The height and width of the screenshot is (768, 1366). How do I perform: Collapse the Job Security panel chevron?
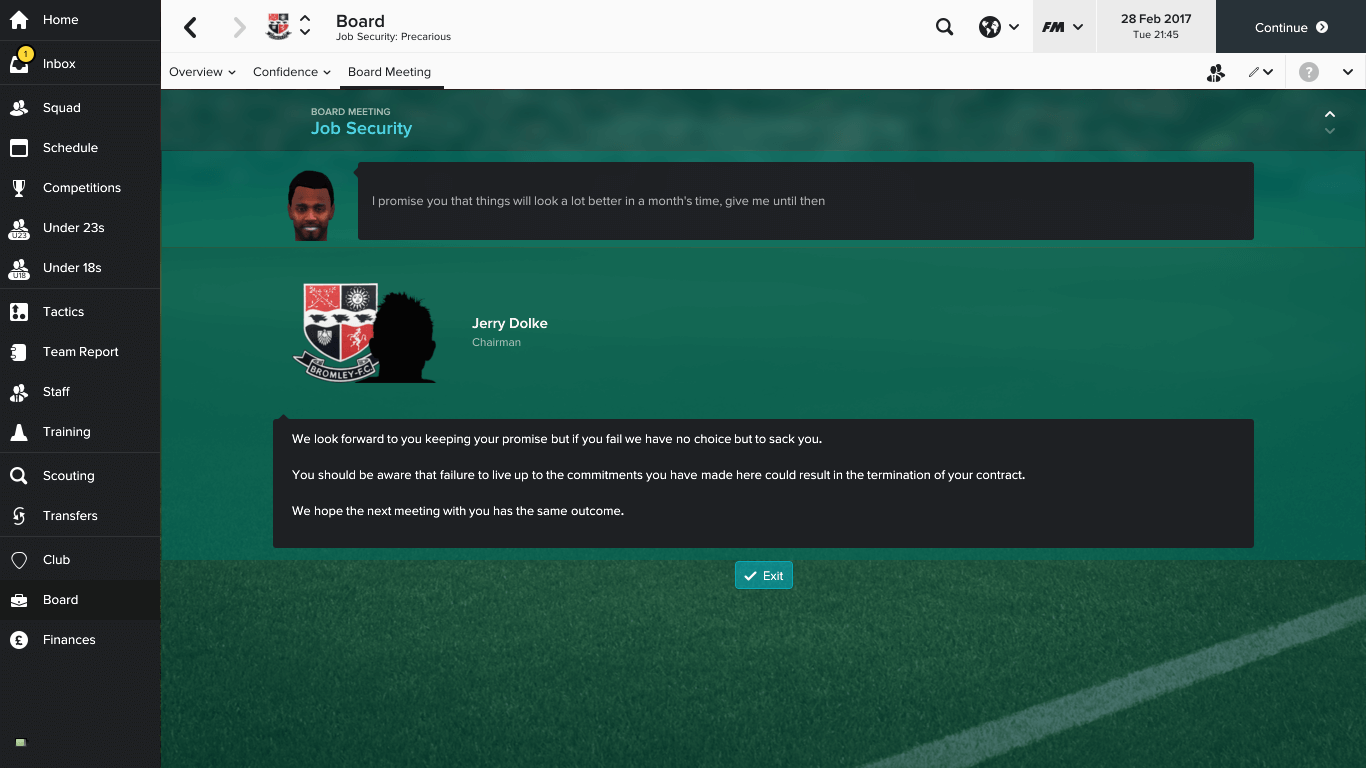[x=1329, y=115]
